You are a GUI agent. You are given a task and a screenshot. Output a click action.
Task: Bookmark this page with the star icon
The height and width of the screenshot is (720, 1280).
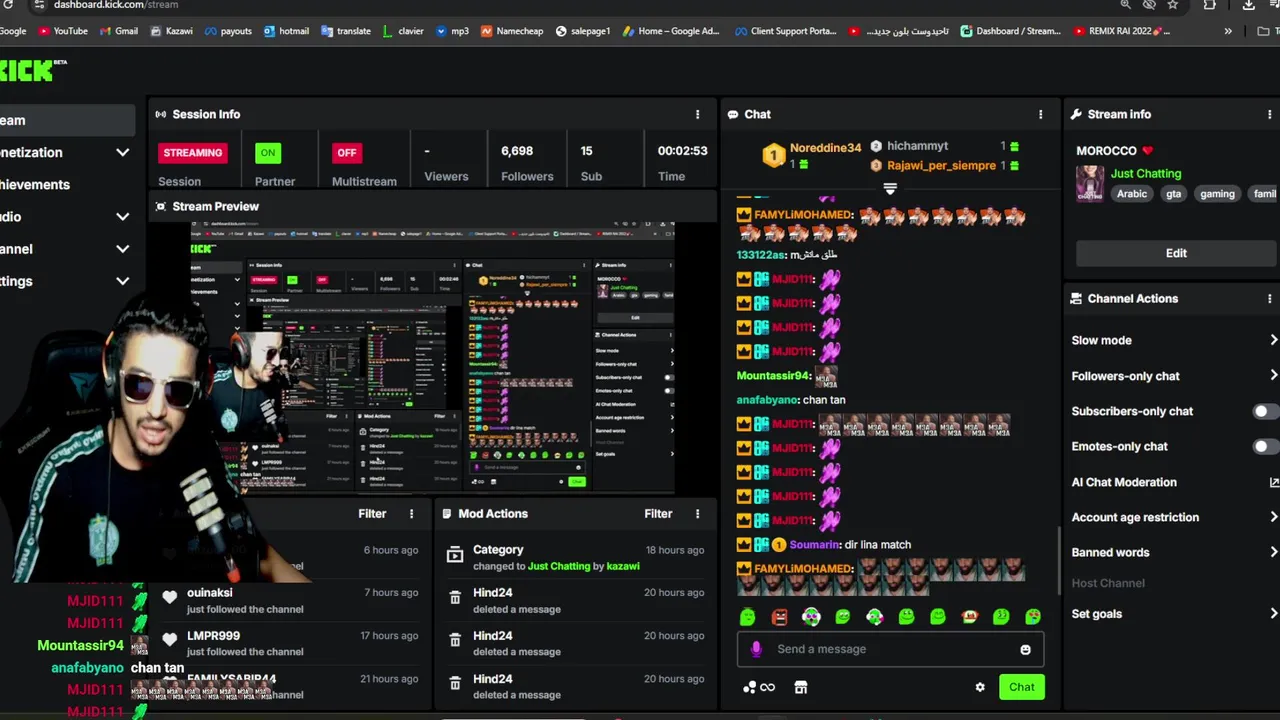click(1172, 5)
